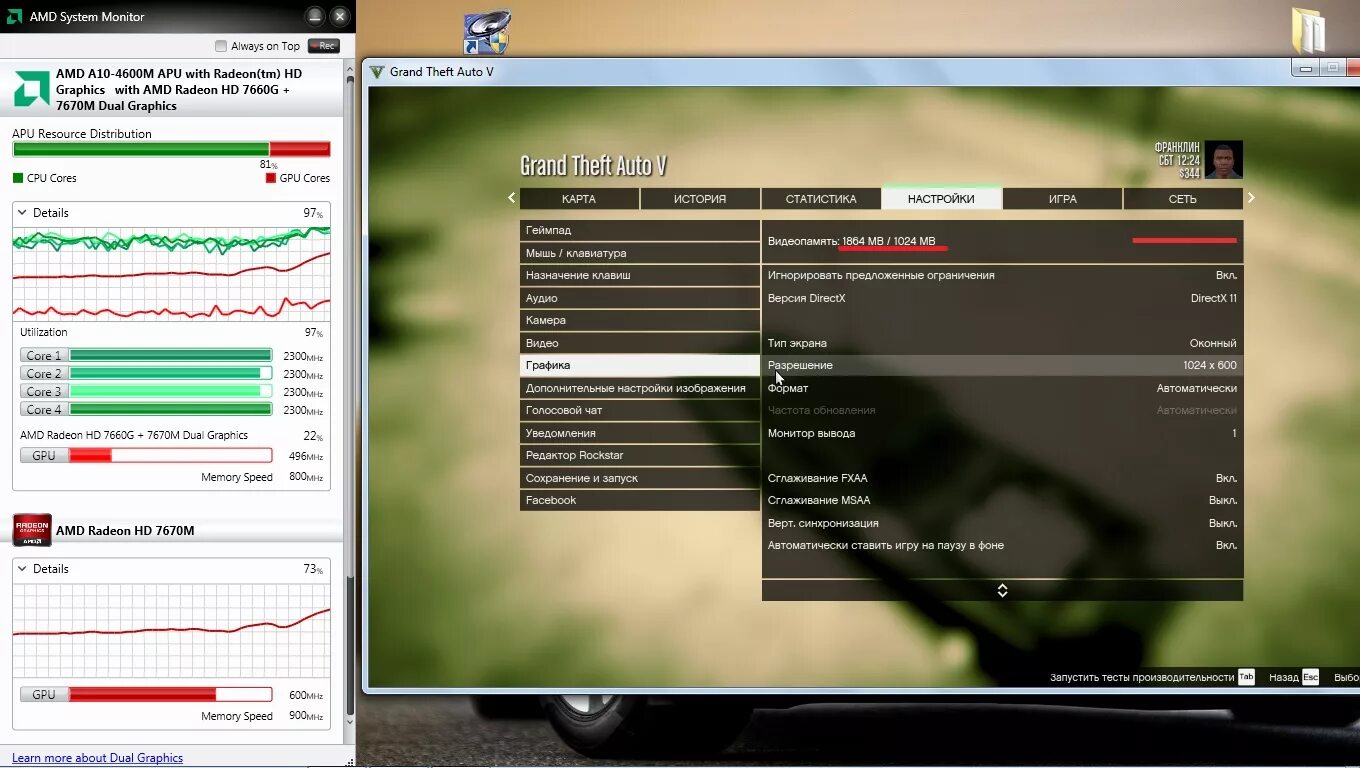Enable the Always on Top checkbox
Image resolution: width=1360 pixels, height=768 pixels.
(x=221, y=46)
